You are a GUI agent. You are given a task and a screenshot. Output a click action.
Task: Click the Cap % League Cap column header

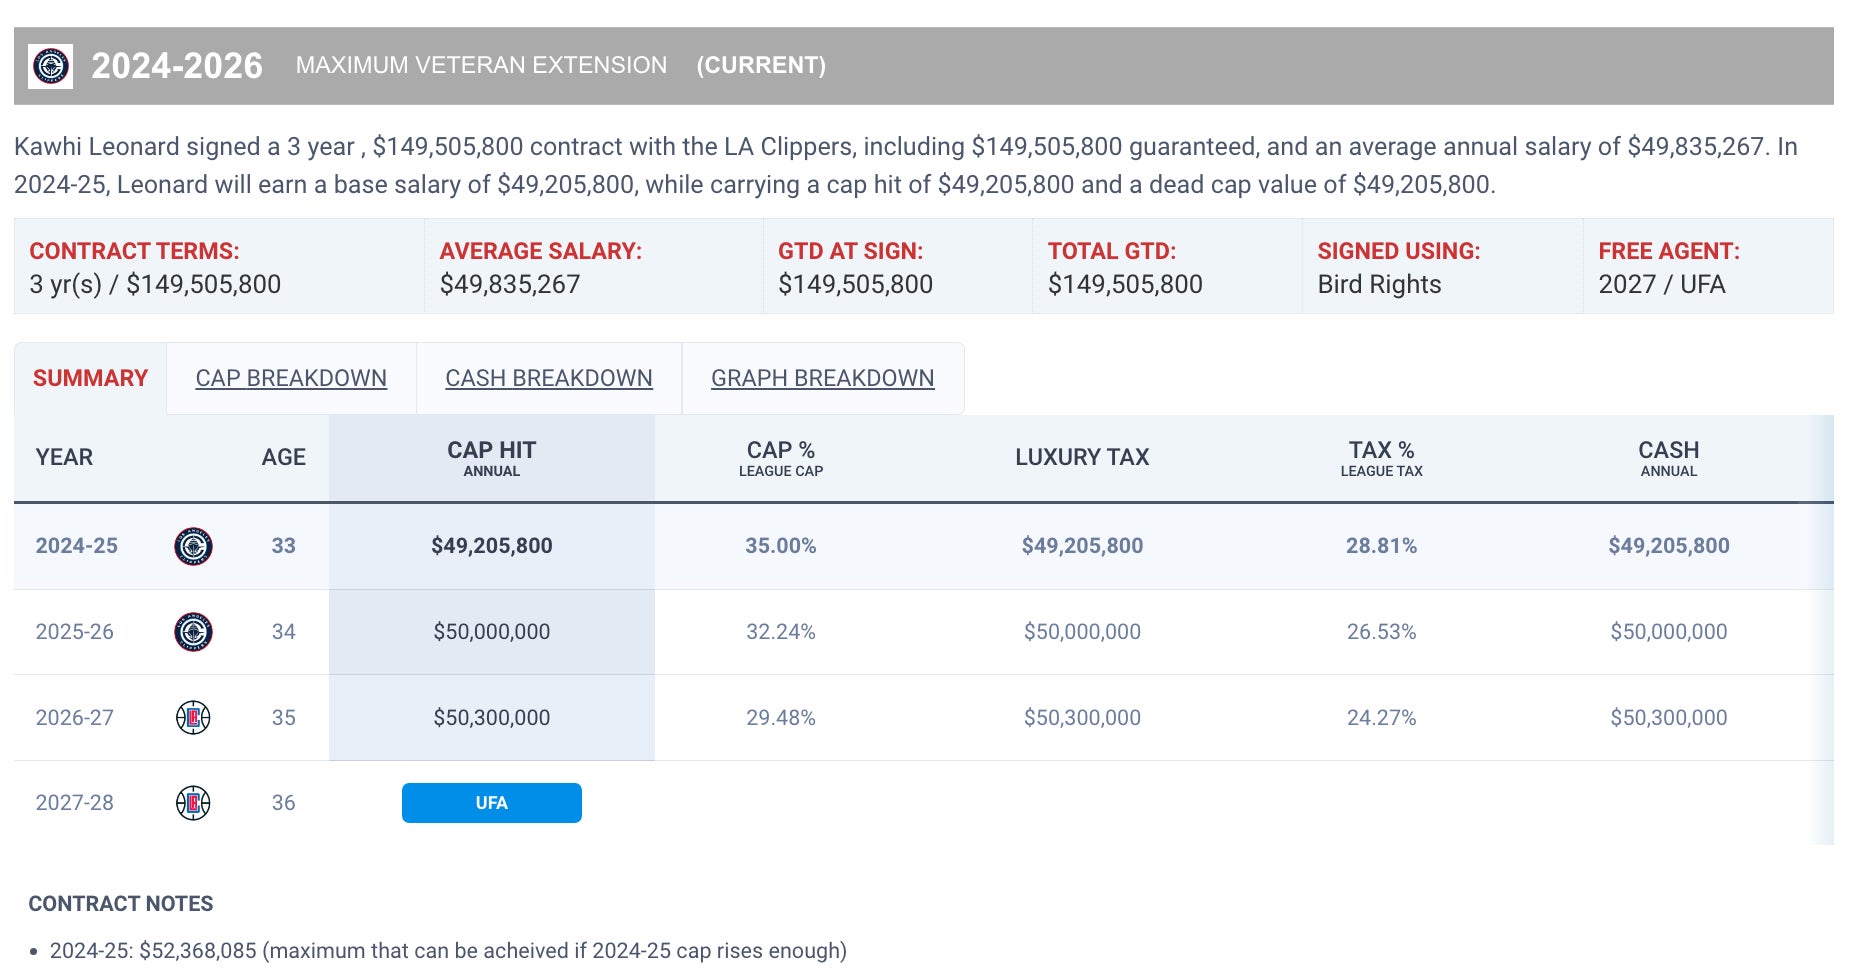click(780, 458)
